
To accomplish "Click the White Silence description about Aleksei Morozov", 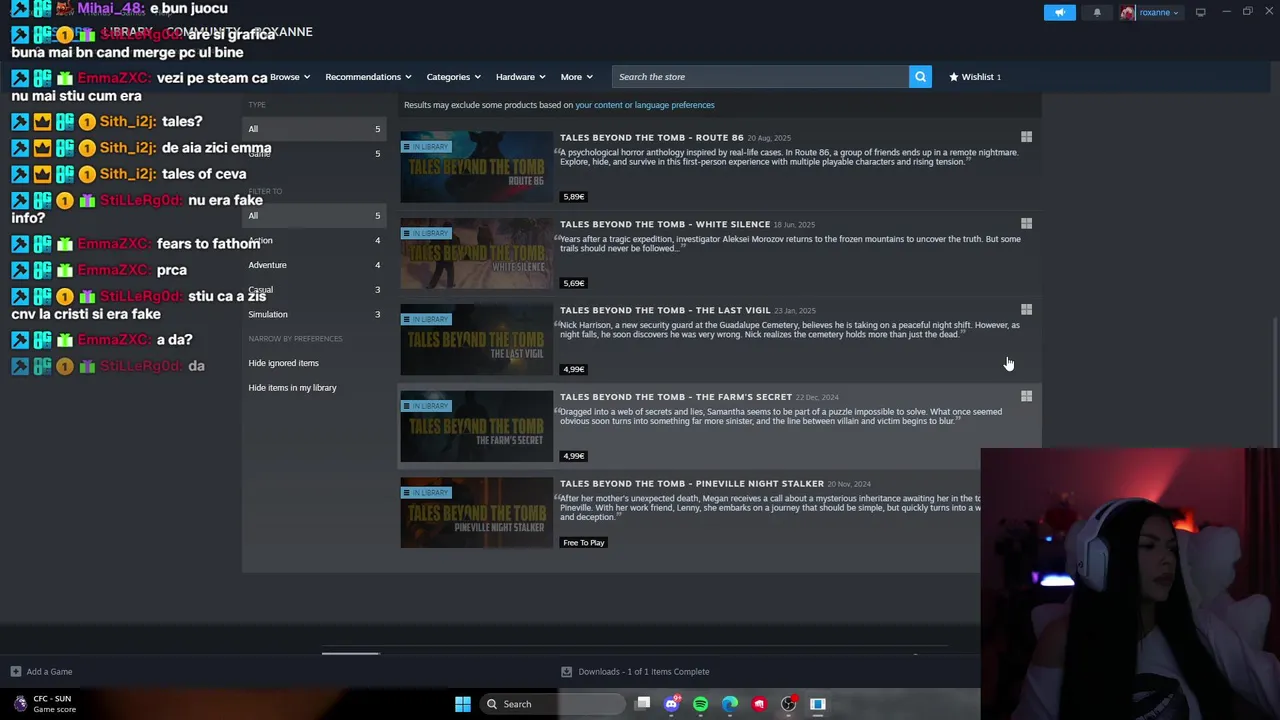I will click(790, 244).
